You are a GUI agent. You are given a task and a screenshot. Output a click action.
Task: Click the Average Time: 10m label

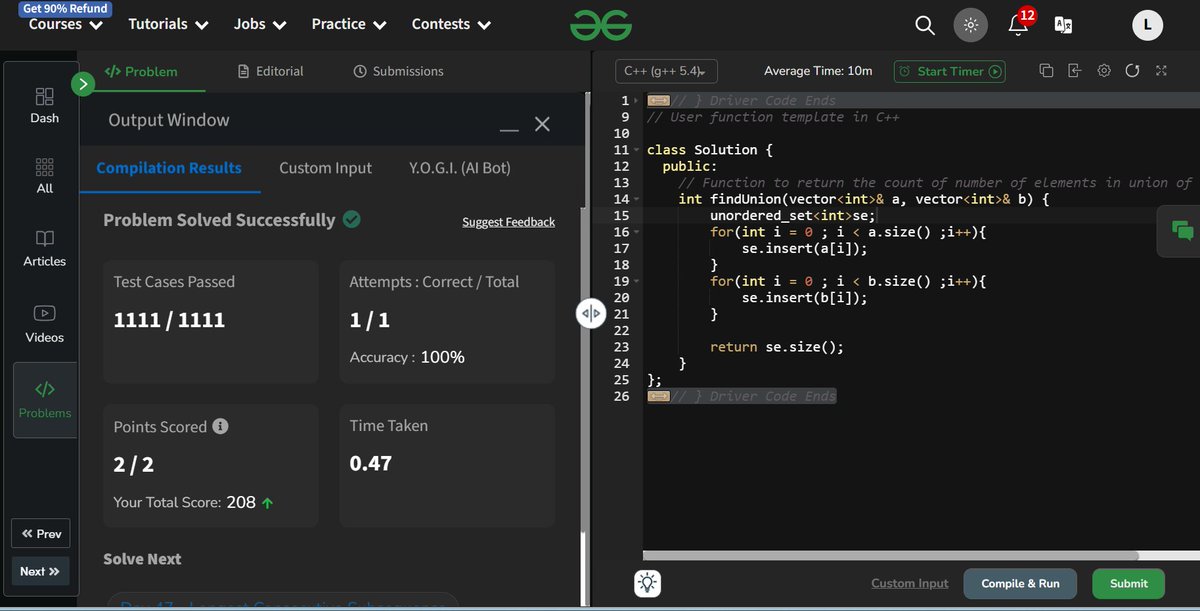click(818, 71)
